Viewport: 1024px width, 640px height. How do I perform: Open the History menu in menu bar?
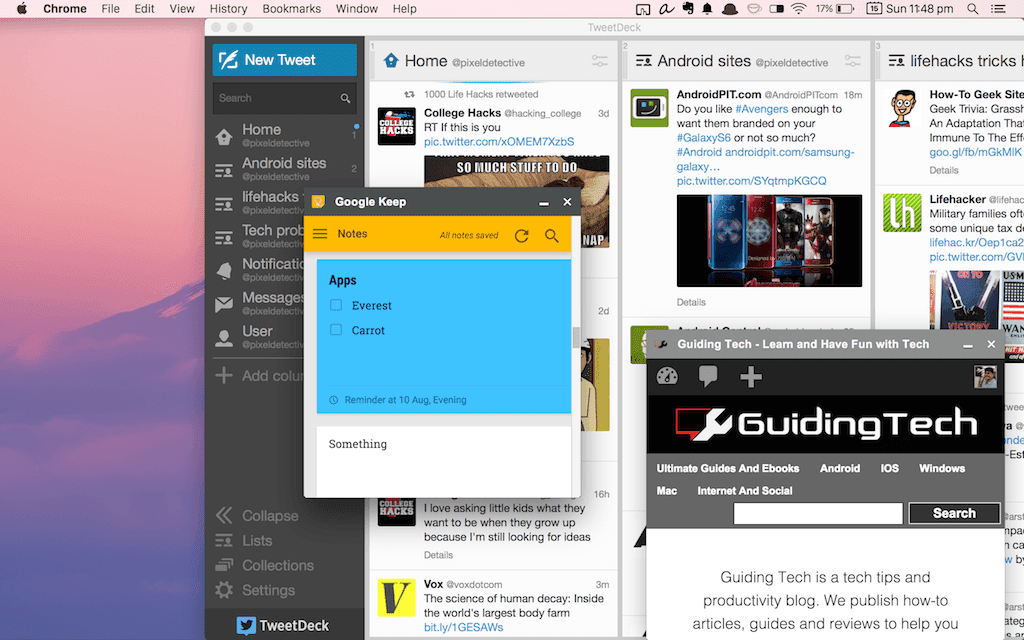(228, 8)
